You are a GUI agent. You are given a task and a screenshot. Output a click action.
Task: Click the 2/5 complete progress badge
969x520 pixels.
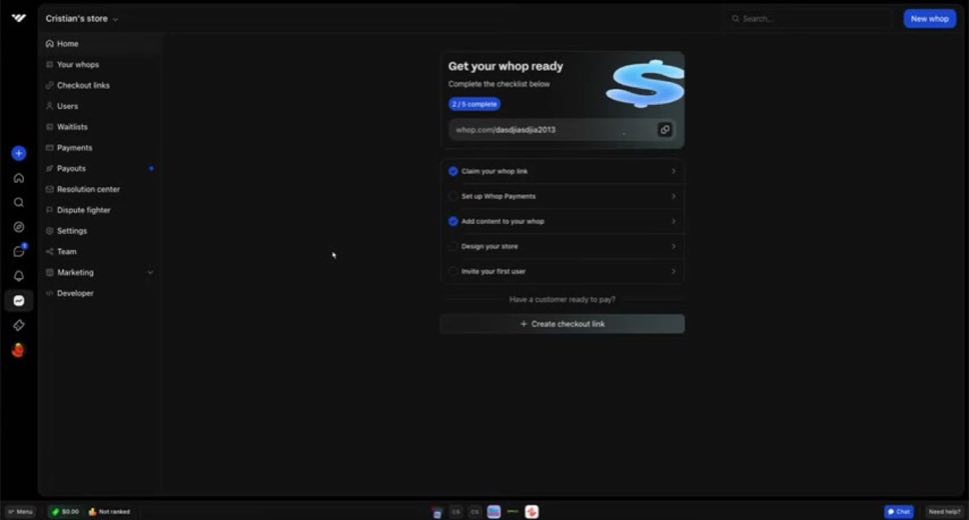pyautogui.click(x=474, y=104)
